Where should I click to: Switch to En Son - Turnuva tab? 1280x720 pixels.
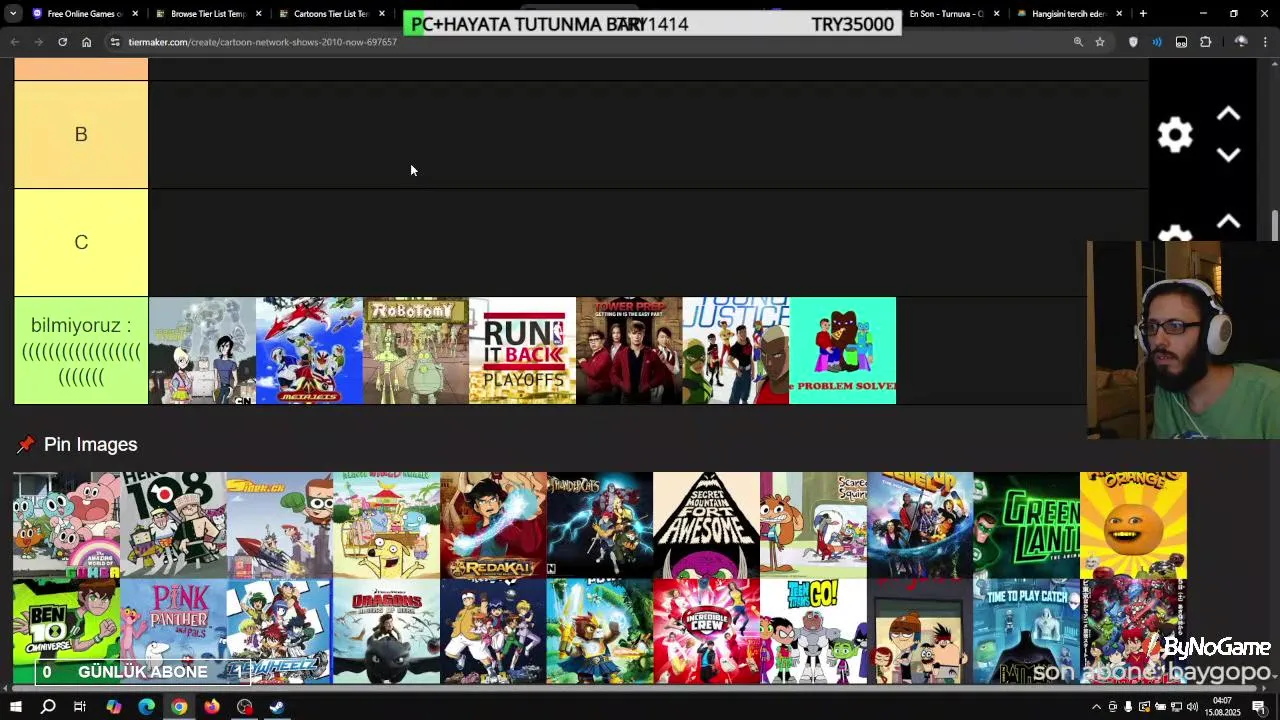946,14
